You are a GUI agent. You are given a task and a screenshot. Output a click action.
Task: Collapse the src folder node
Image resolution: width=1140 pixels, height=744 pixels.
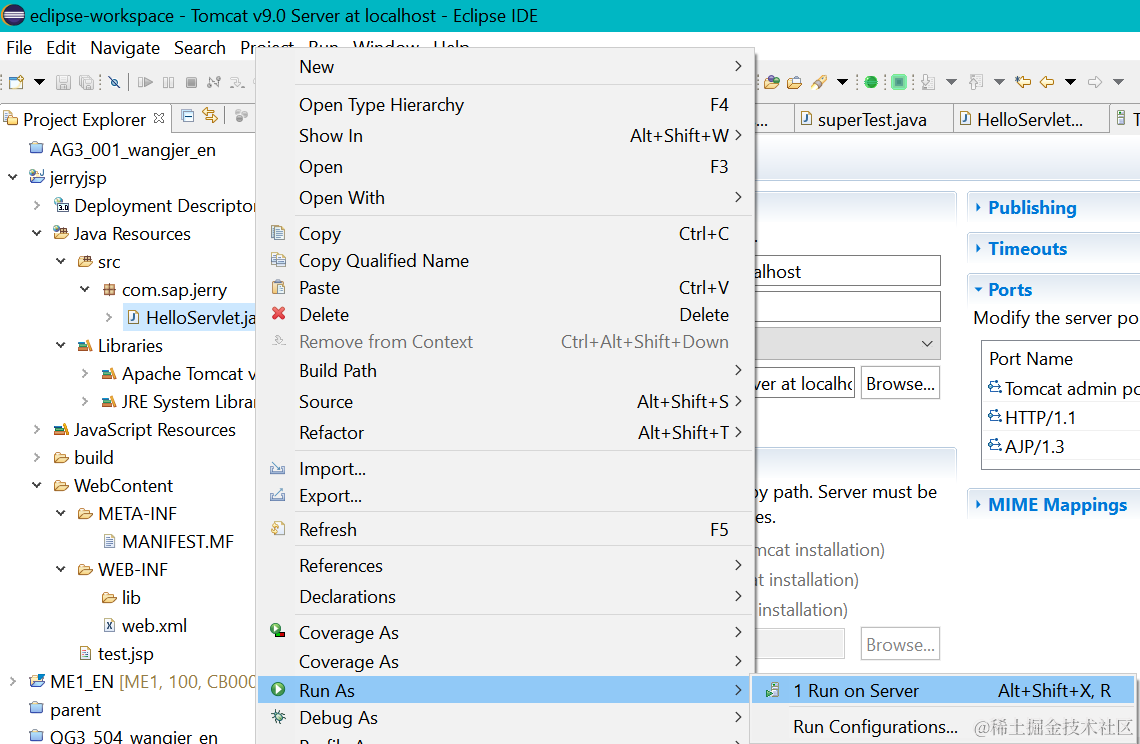(60, 262)
